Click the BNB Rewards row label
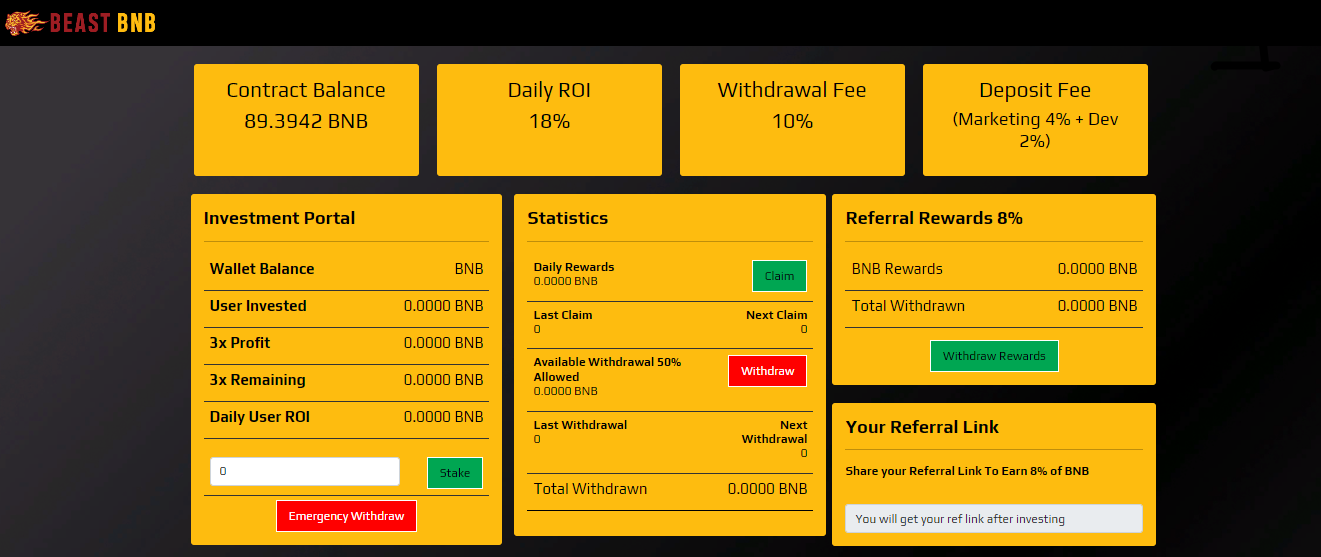Screen dimensions: 1321x557 point(897,269)
